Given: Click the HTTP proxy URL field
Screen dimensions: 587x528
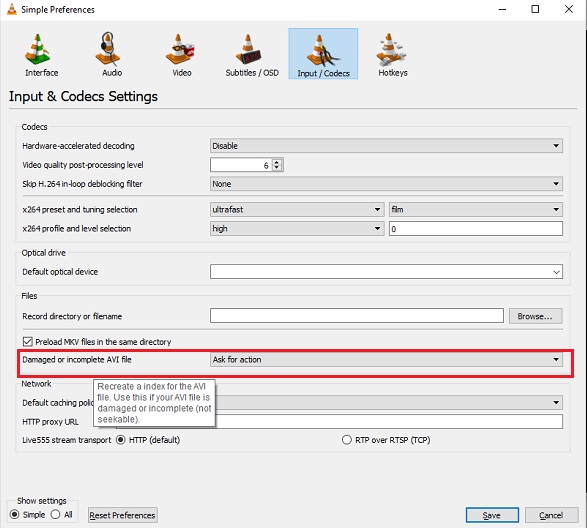Looking at the screenshot, I should tap(389, 422).
